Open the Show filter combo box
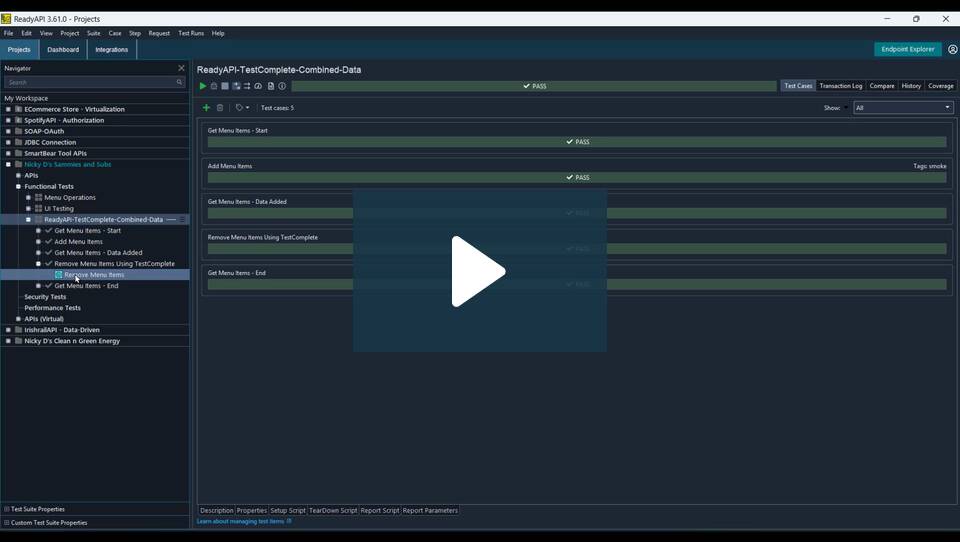The width and height of the screenshot is (960, 542). coord(902,108)
